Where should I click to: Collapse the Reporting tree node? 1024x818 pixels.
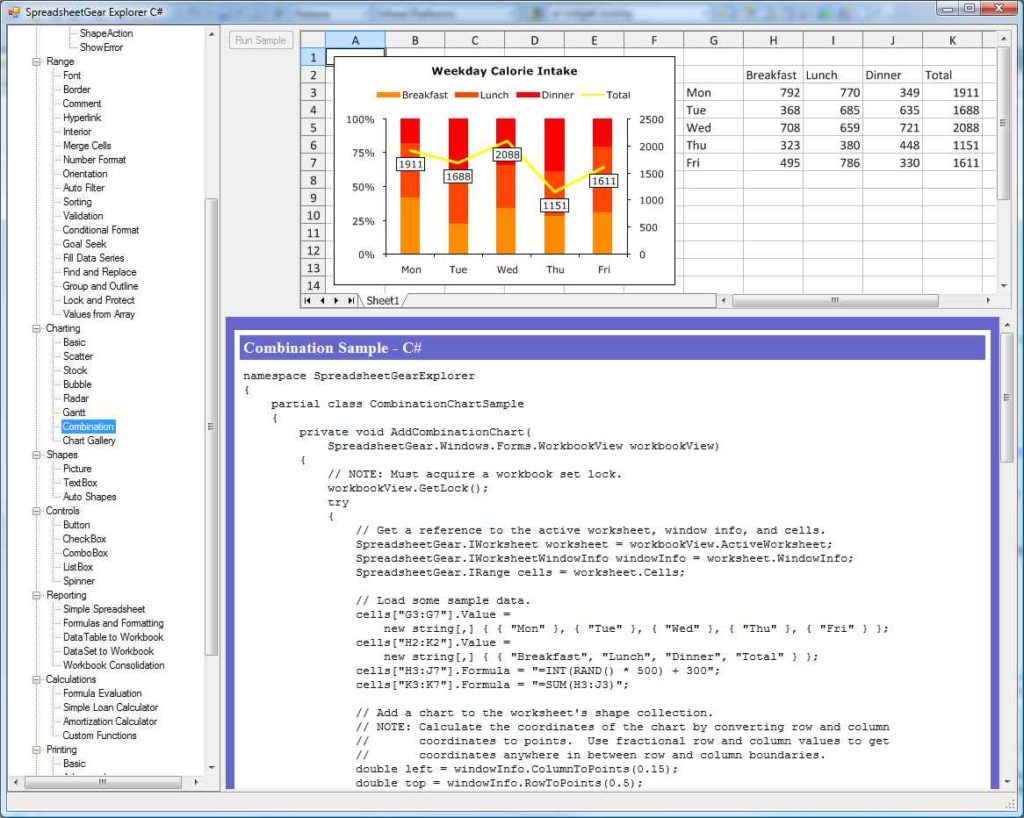coord(37,595)
